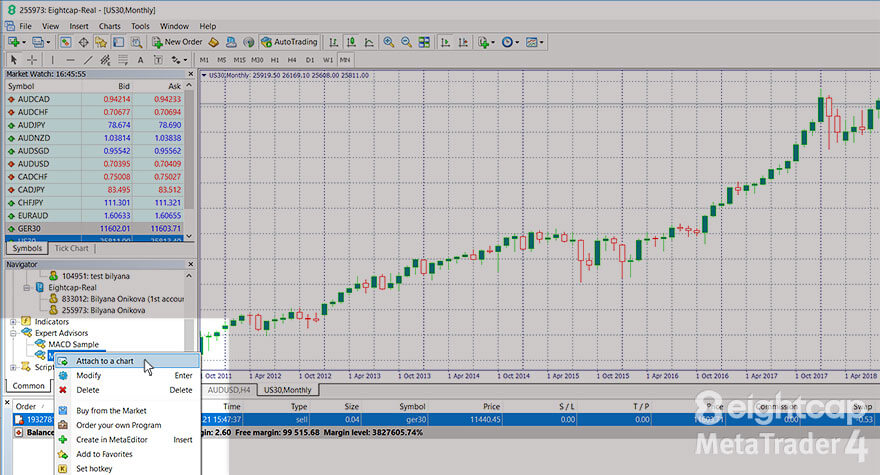Click the New Order button
This screenshot has width=880, height=475.
[177, 42]
